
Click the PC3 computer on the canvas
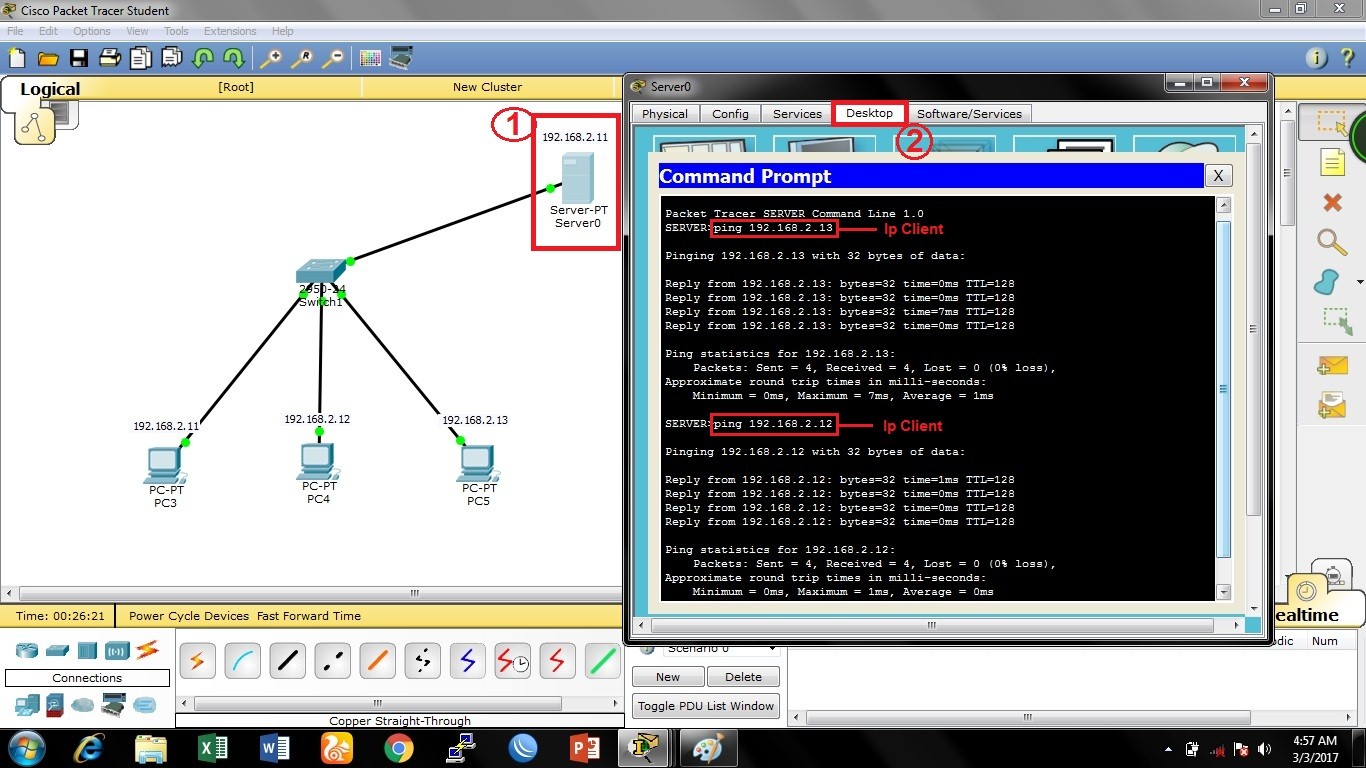pyautogui.click(x=163, y=464)
